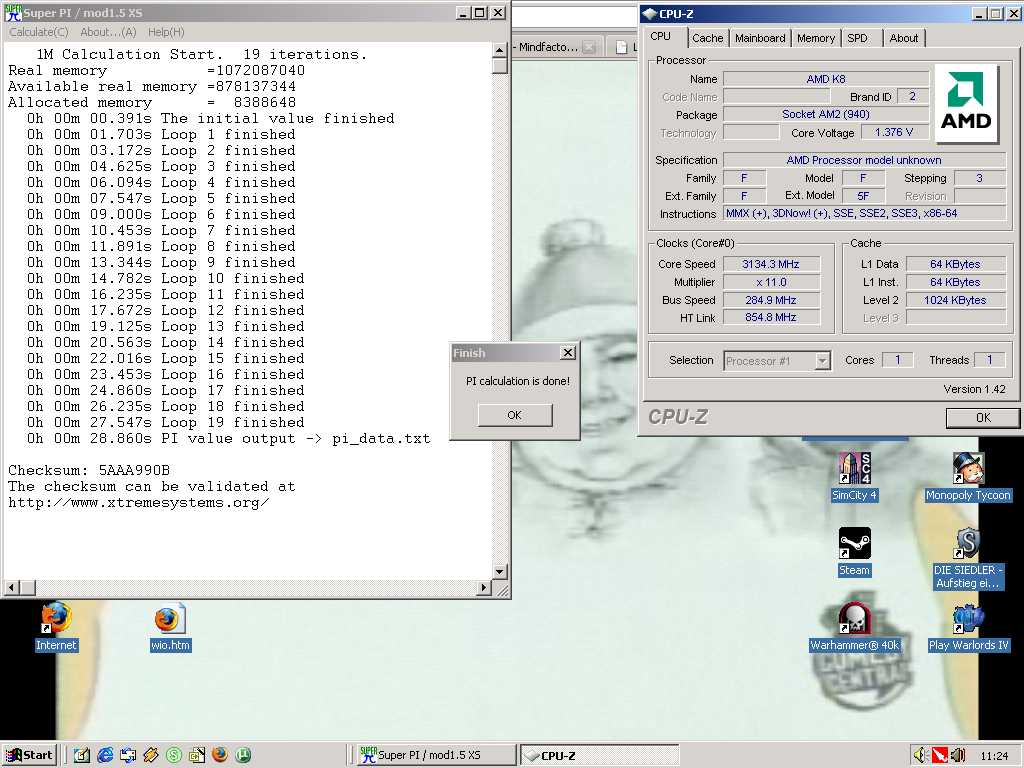
Task: Expand the Processor #1 selection dropdown
Action: pyautogui.click(x=822, y=360)
